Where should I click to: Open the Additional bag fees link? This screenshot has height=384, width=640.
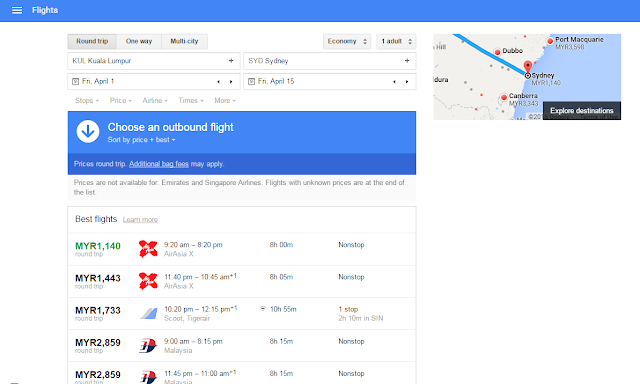(159, 164)
